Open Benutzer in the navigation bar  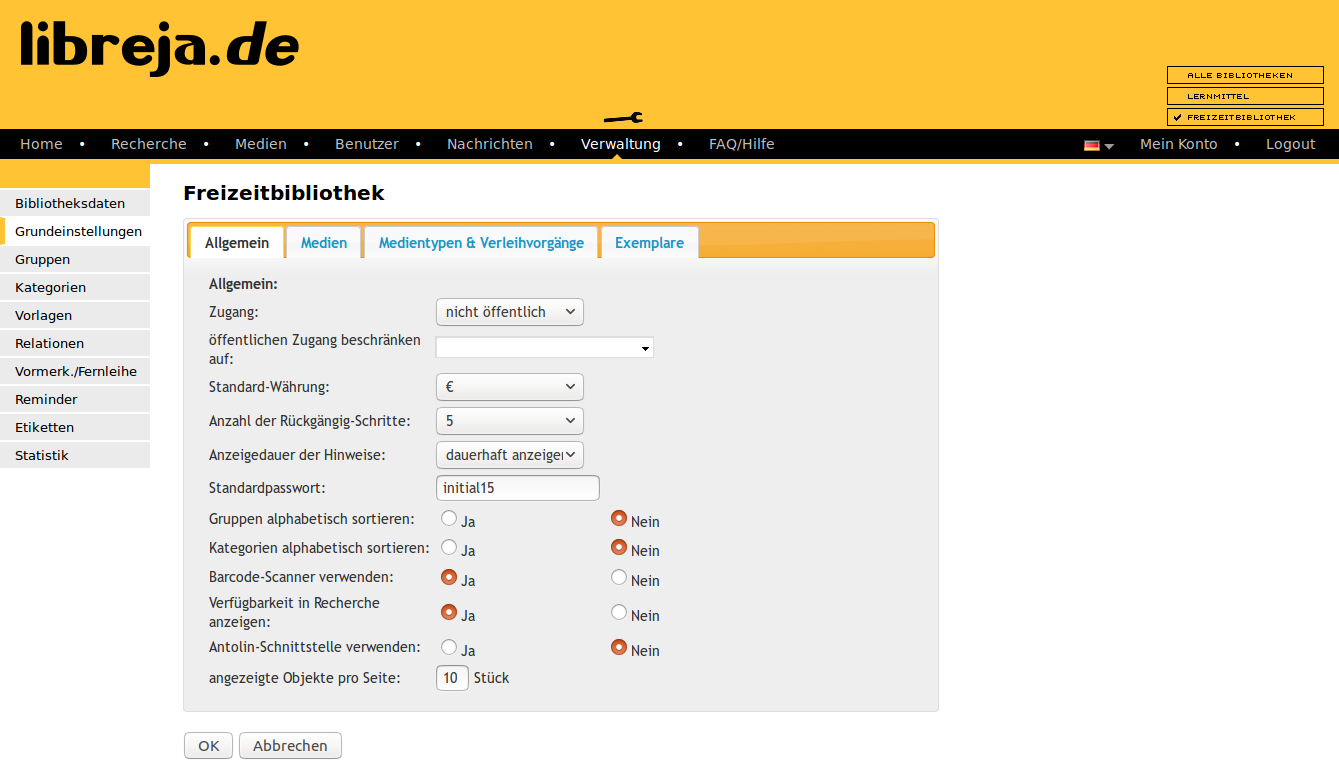pos(366,144)
